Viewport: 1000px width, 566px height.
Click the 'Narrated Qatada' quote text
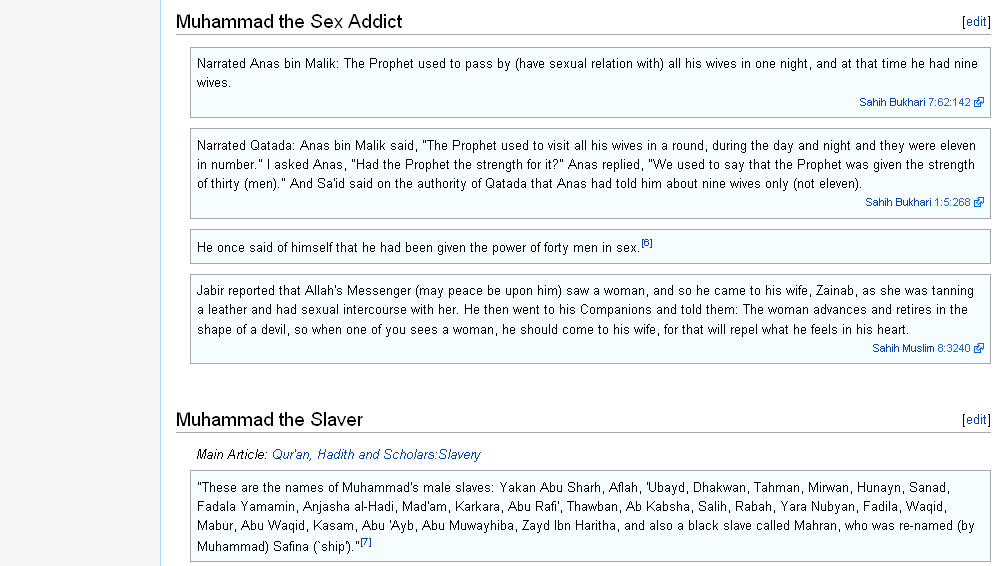[587, 165]
